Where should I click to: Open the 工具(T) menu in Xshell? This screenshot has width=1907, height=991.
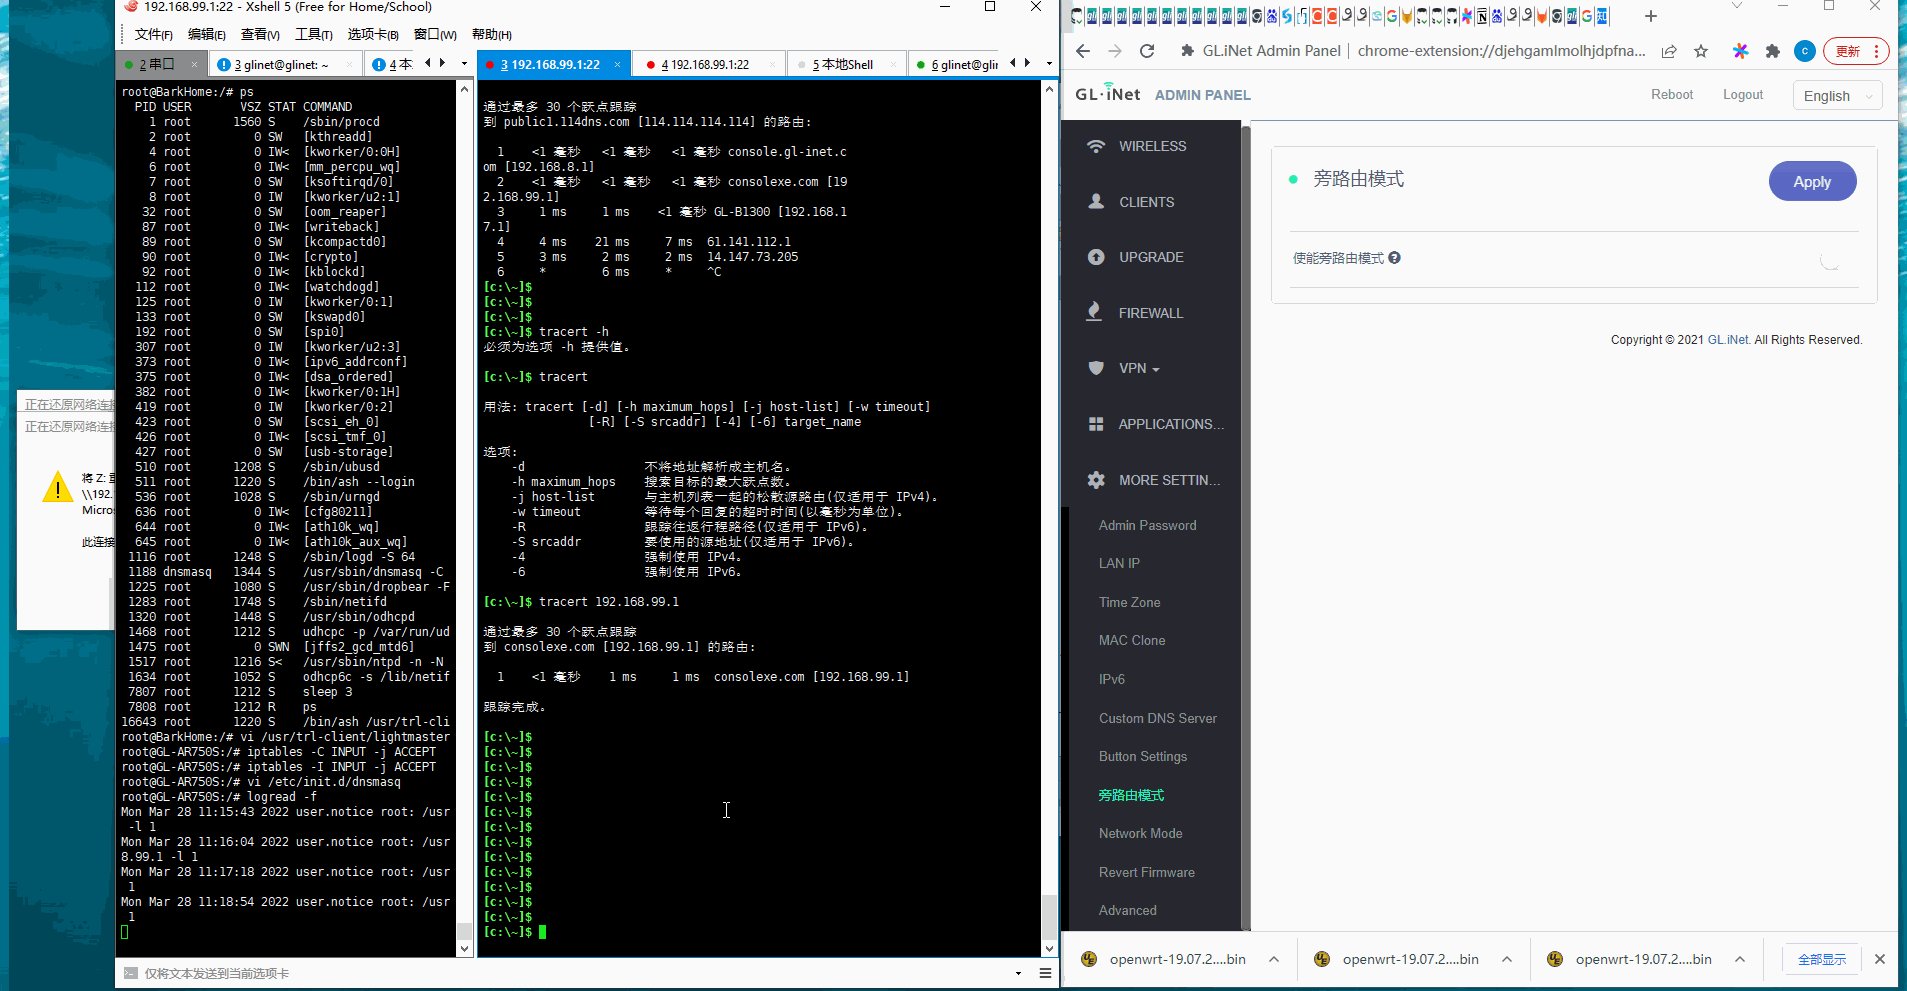click(x=313, y=34)
